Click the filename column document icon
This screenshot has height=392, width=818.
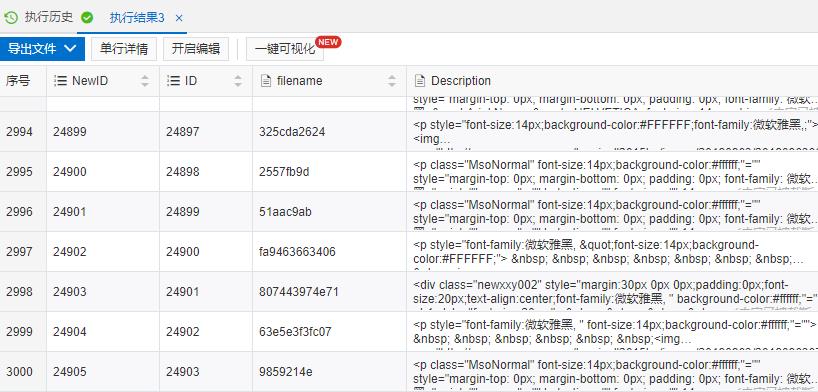click(x=266, y=81)
